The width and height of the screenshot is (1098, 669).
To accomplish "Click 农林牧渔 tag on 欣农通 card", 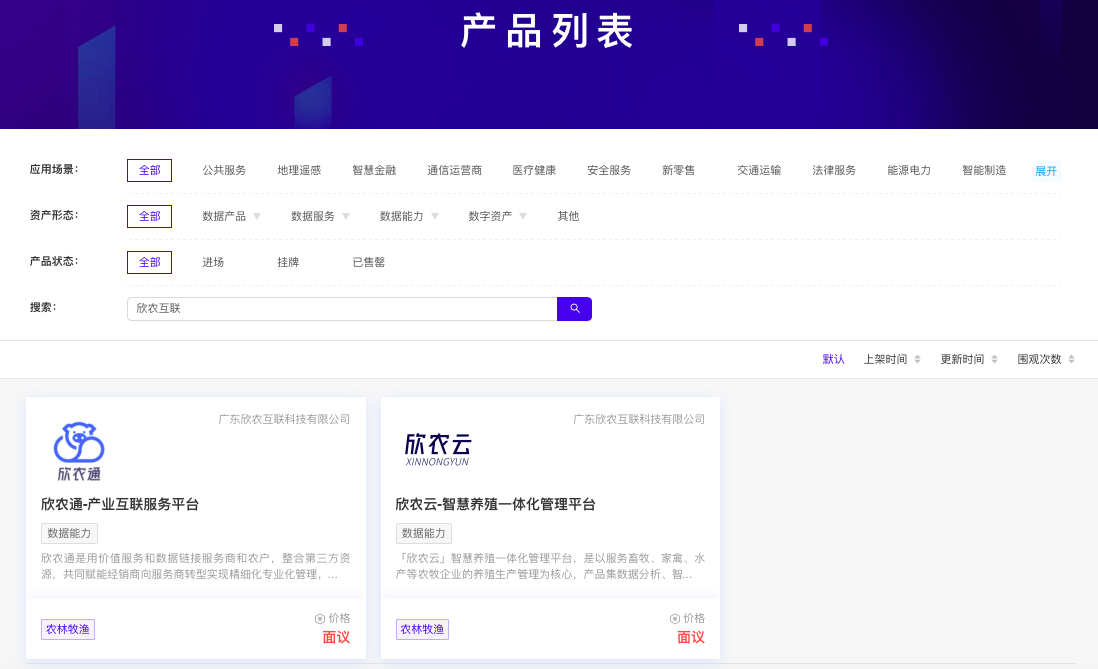I will (x=68, y=629).
